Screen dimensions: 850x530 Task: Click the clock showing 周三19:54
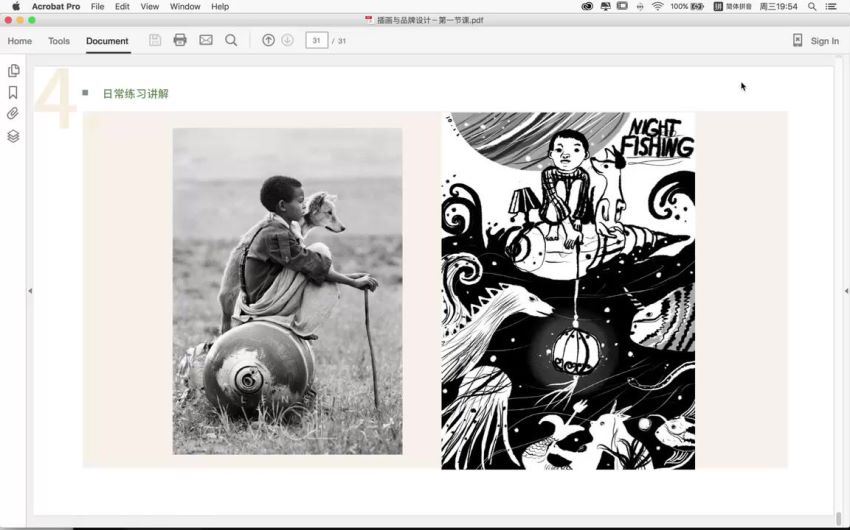(x=778, y=7)
